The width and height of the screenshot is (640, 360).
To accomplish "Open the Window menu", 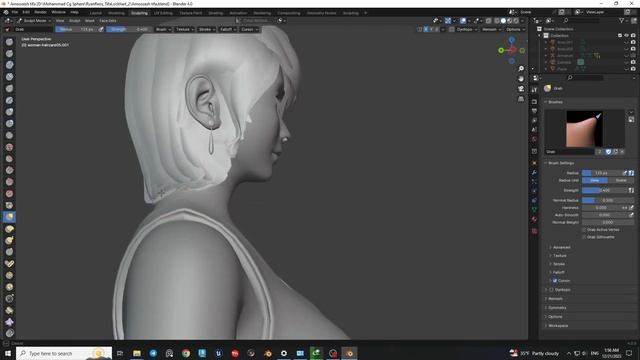I will coord(58,12).
